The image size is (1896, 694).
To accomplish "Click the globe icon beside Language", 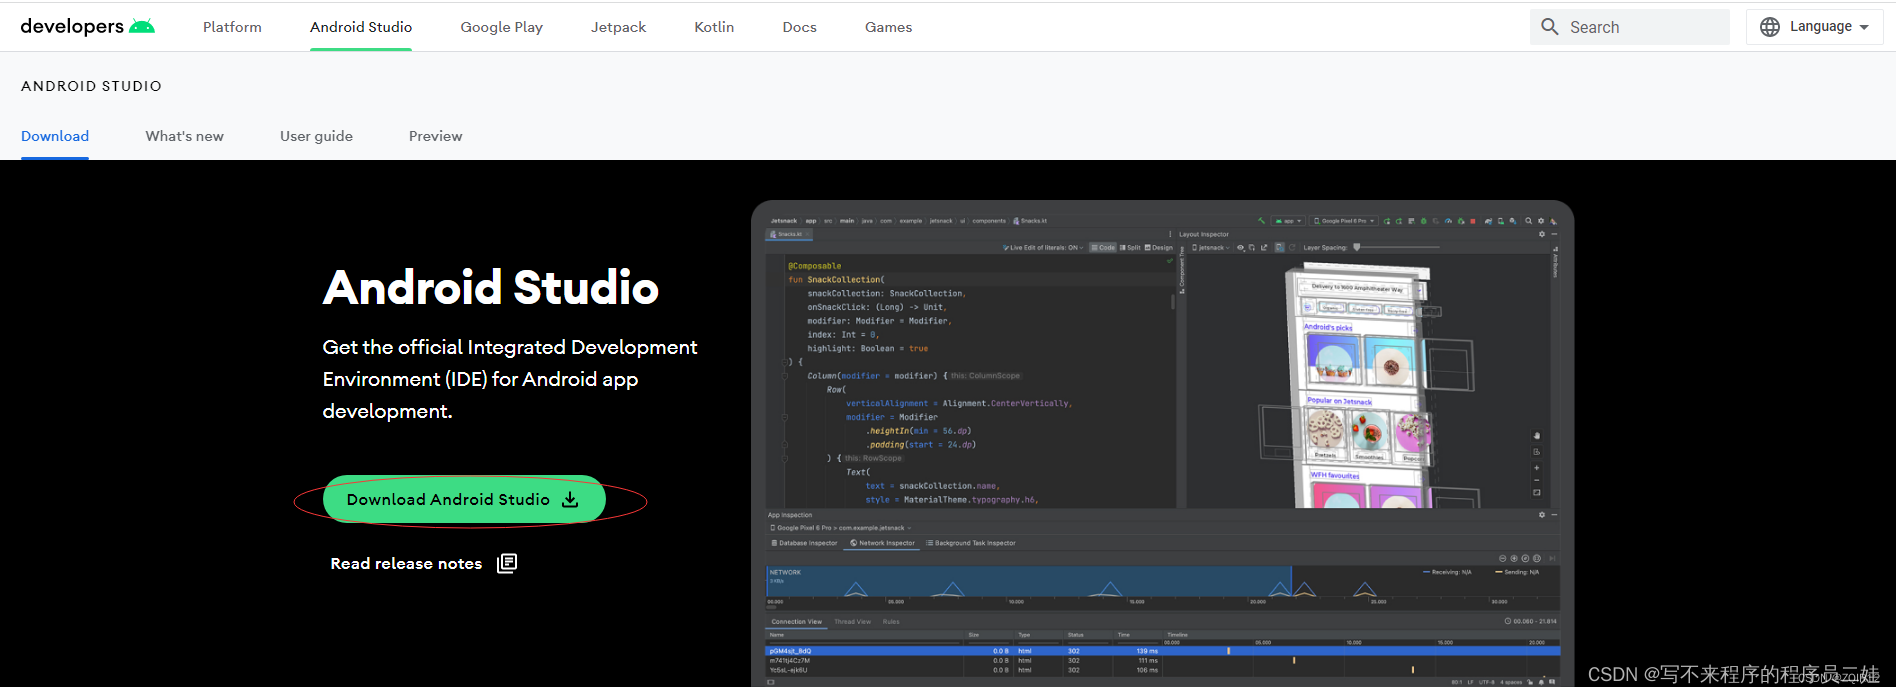I will [x=1770, y=27].
